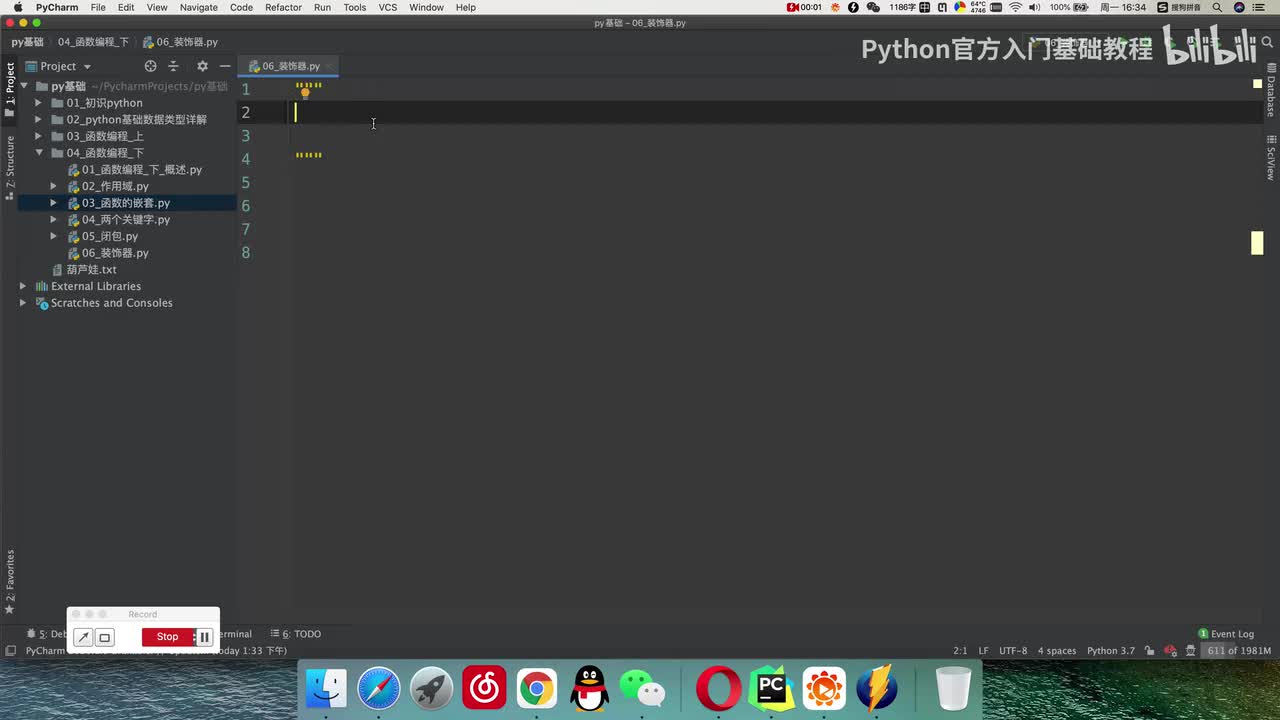Collapse the 04_函数编程_下 folder
The width and height of the screenshot is (1280, 720).
point(39,153)
